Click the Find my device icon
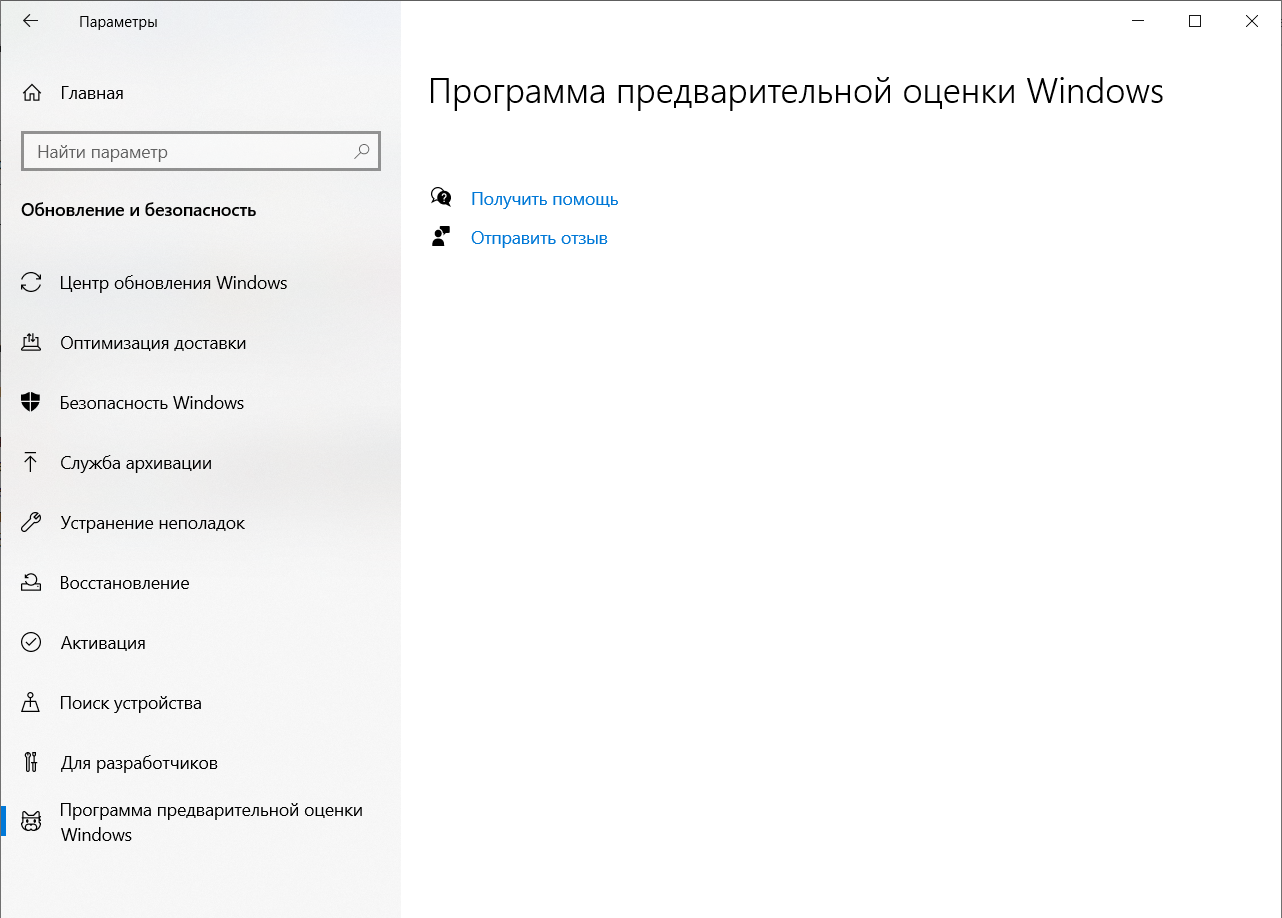The width and height of the screenshot is (1282, 918). [31, 703]
